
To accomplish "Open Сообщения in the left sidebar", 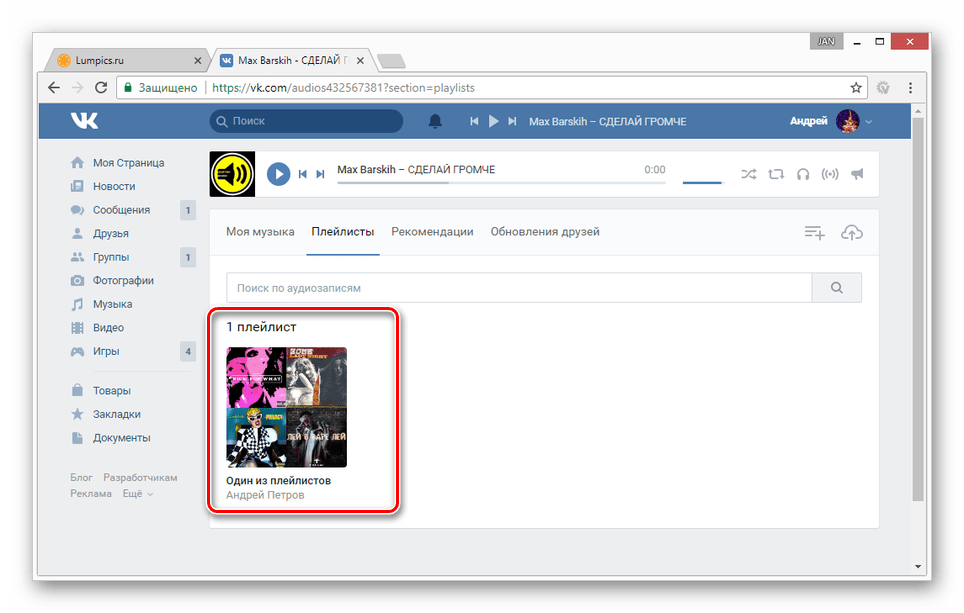I will pyautogui.click(x=121, y=210).
